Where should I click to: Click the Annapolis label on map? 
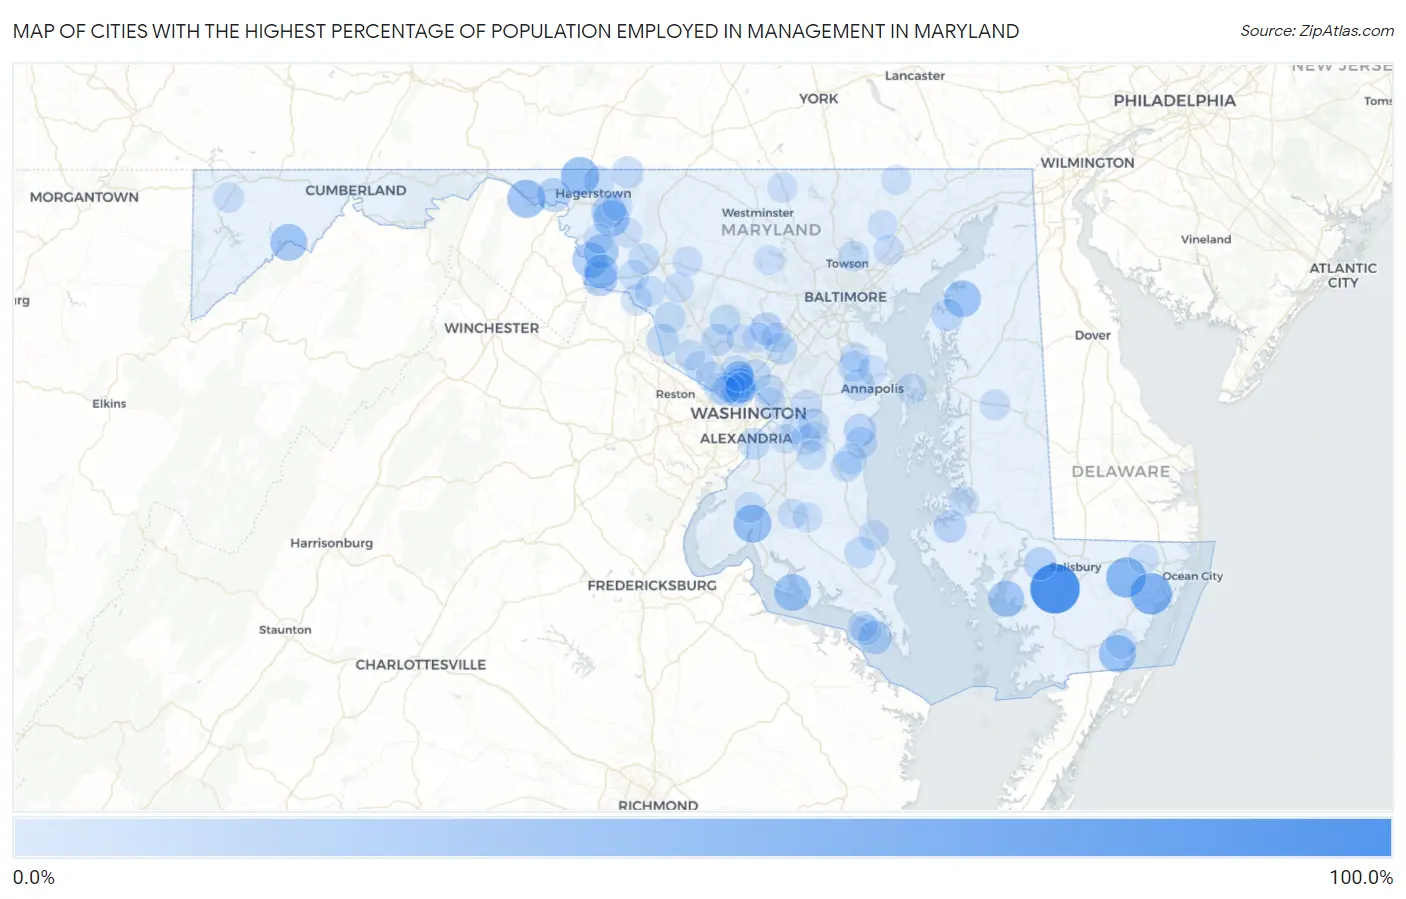pyautogui.click(x=872, y=389)
